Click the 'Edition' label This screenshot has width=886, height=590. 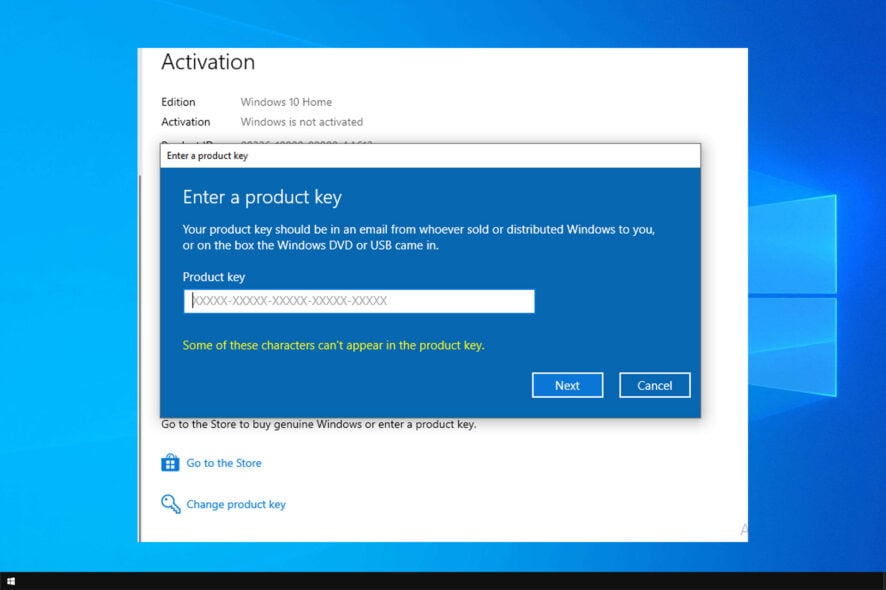[178, 102]
